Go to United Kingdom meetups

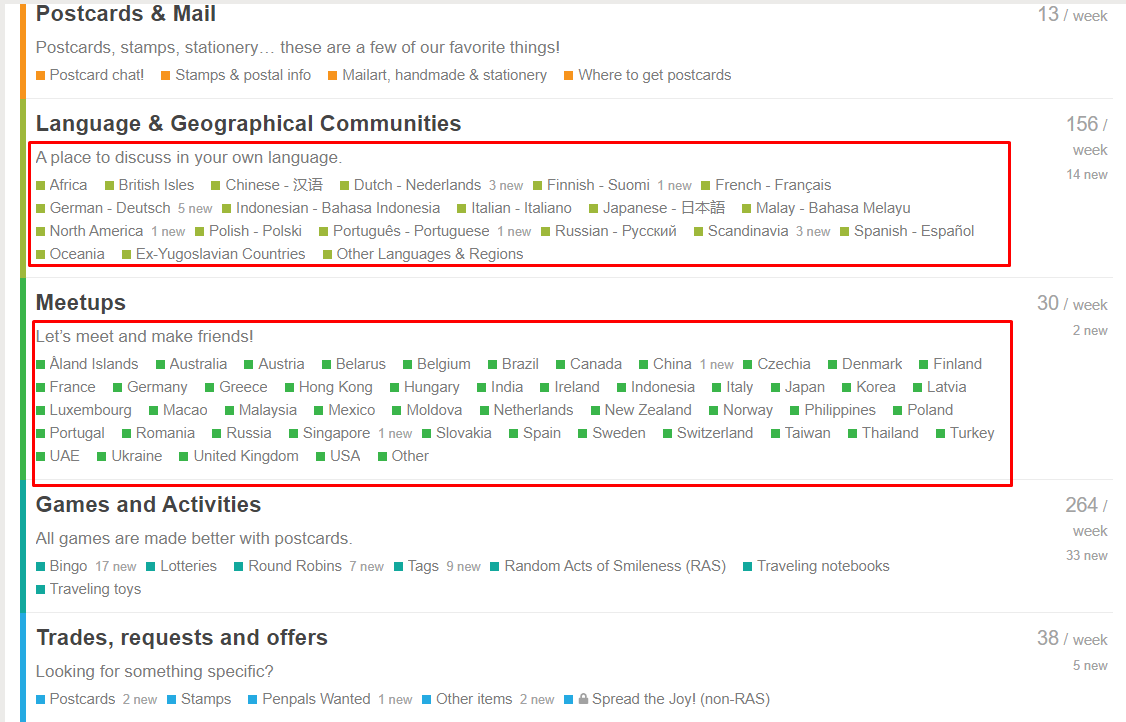[x=246, y=455]
